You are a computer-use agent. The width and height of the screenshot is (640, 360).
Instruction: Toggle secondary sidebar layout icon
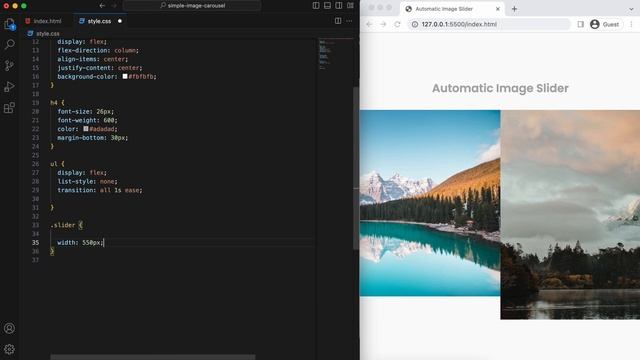click(x=339, y=6)
